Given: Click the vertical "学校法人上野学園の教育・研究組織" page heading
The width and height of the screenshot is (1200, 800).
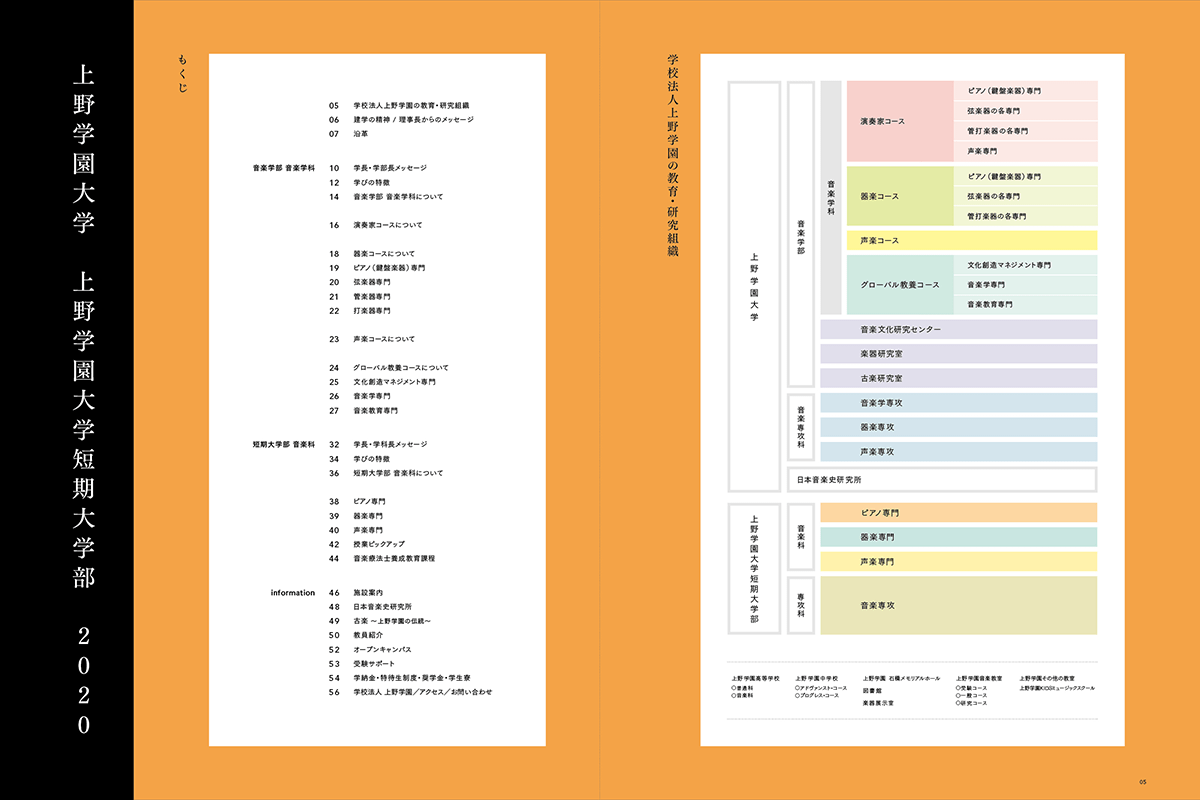Looking at the screenshot, I should [672, 158].
